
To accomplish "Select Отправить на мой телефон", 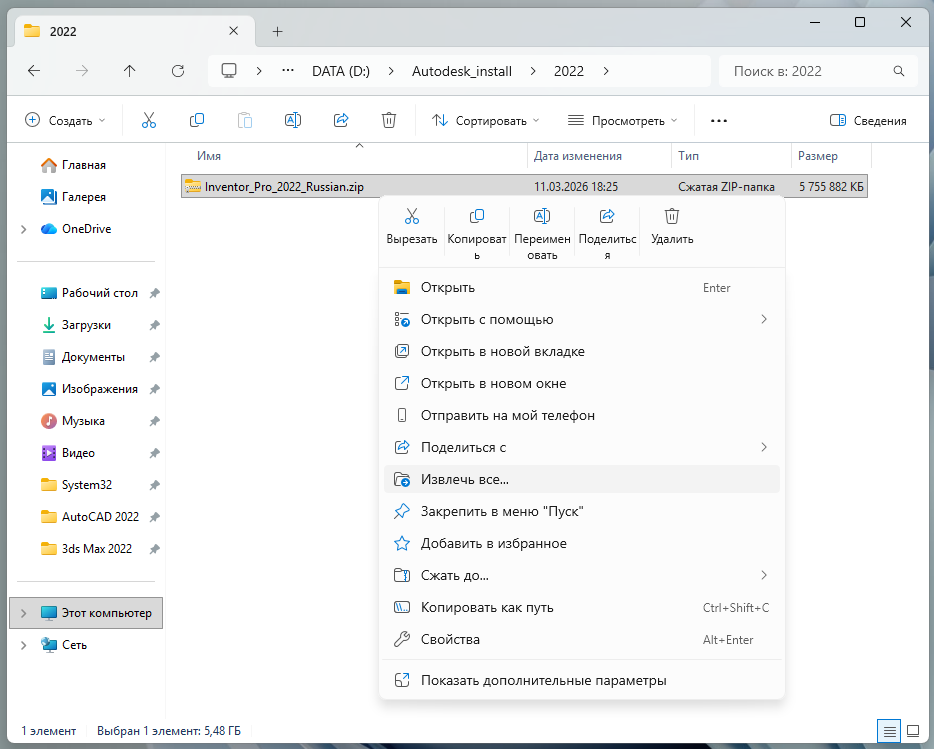I will (582, 415).
